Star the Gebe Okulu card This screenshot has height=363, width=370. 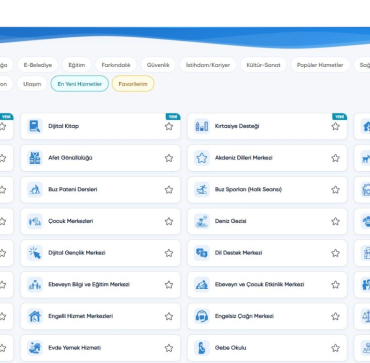point(336,348)
